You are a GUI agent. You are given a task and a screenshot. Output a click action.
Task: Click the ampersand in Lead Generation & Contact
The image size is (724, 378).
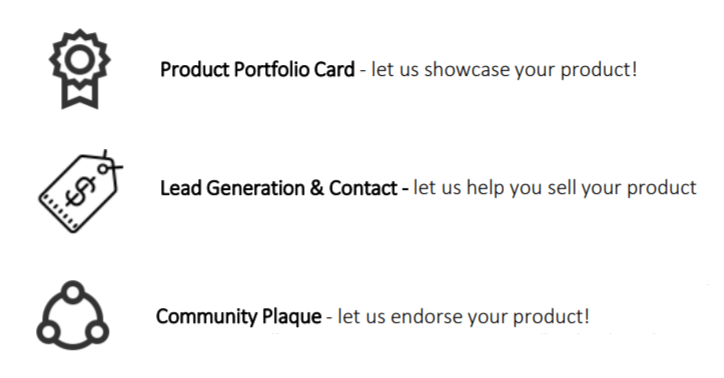[x=317, y=188]
